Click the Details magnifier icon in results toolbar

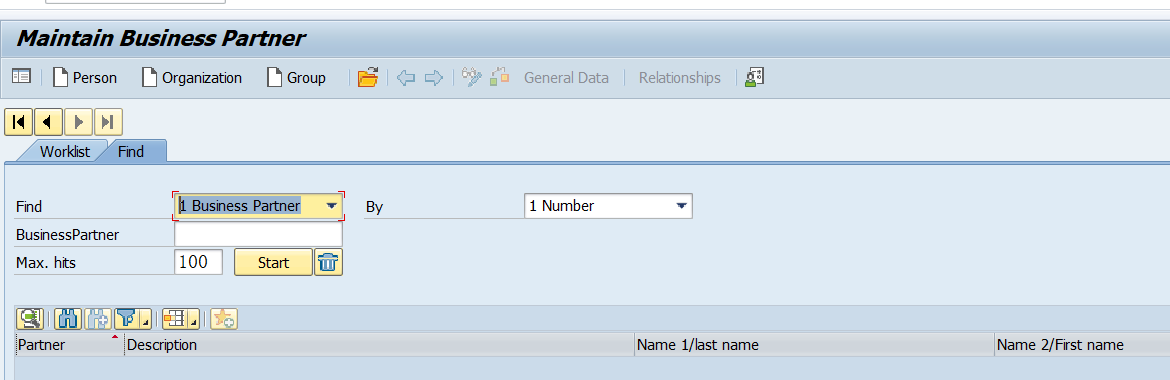pos(30,319)
